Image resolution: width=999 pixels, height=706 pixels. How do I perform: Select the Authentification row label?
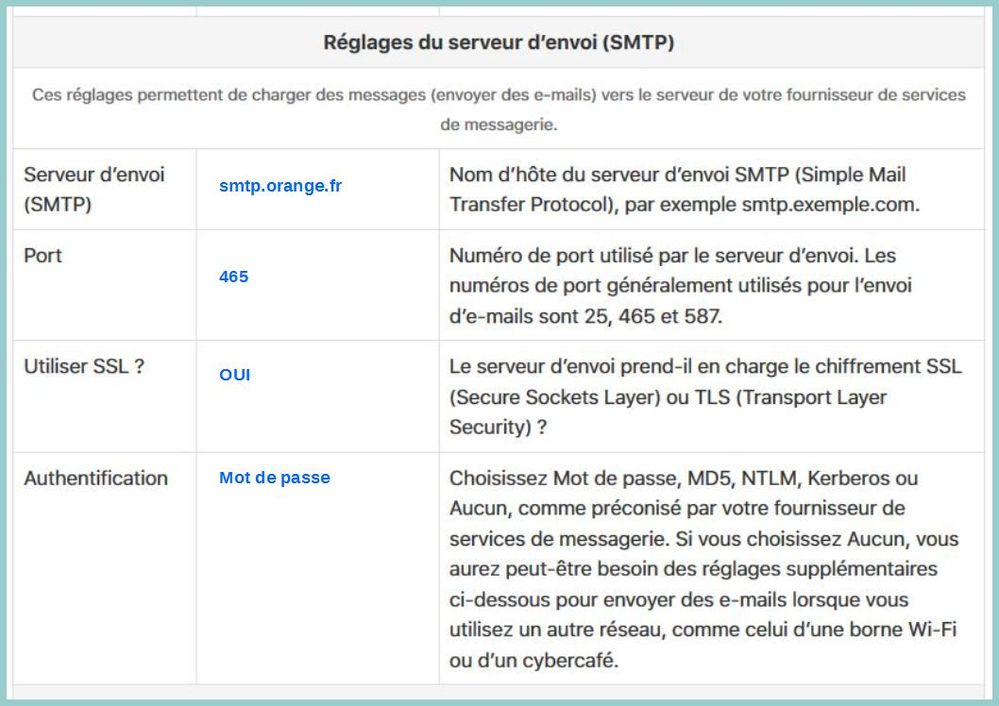[96, 478]
